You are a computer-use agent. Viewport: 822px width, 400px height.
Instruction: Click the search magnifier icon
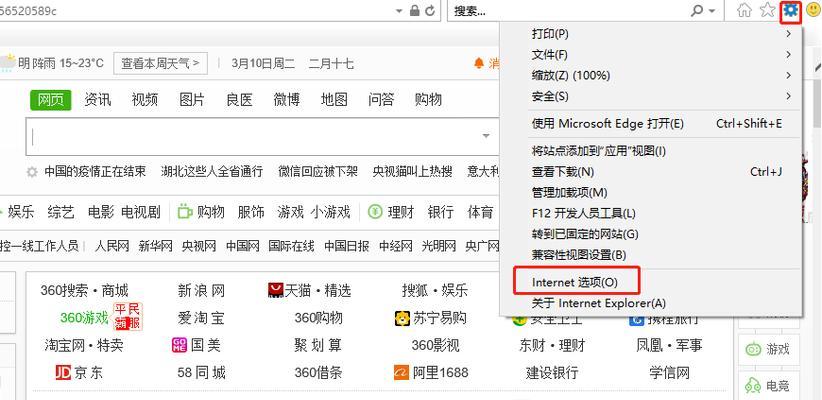[697, 10]
